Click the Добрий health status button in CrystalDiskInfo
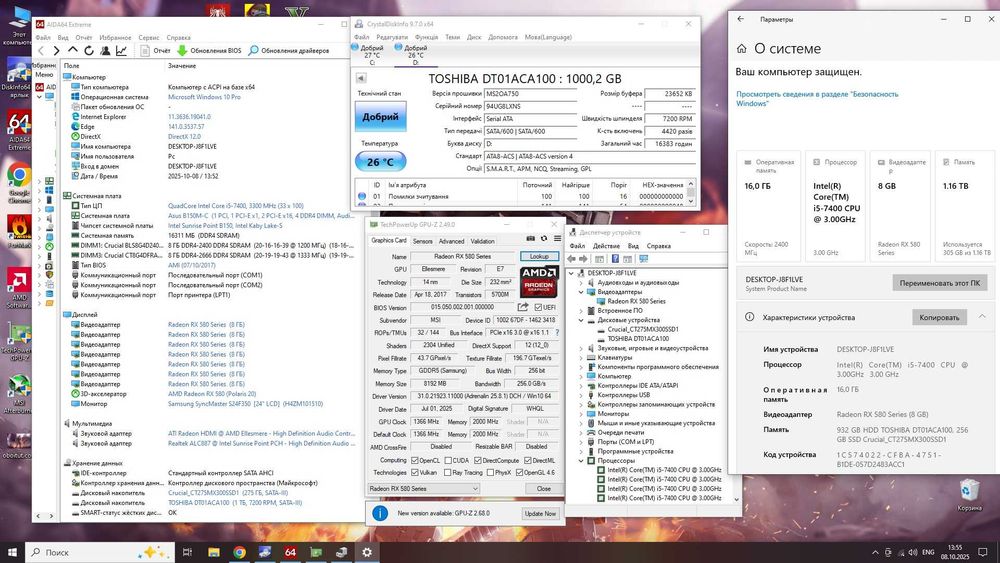The height and width of the screenshot is (563, 1000). [x=381, y=117]
